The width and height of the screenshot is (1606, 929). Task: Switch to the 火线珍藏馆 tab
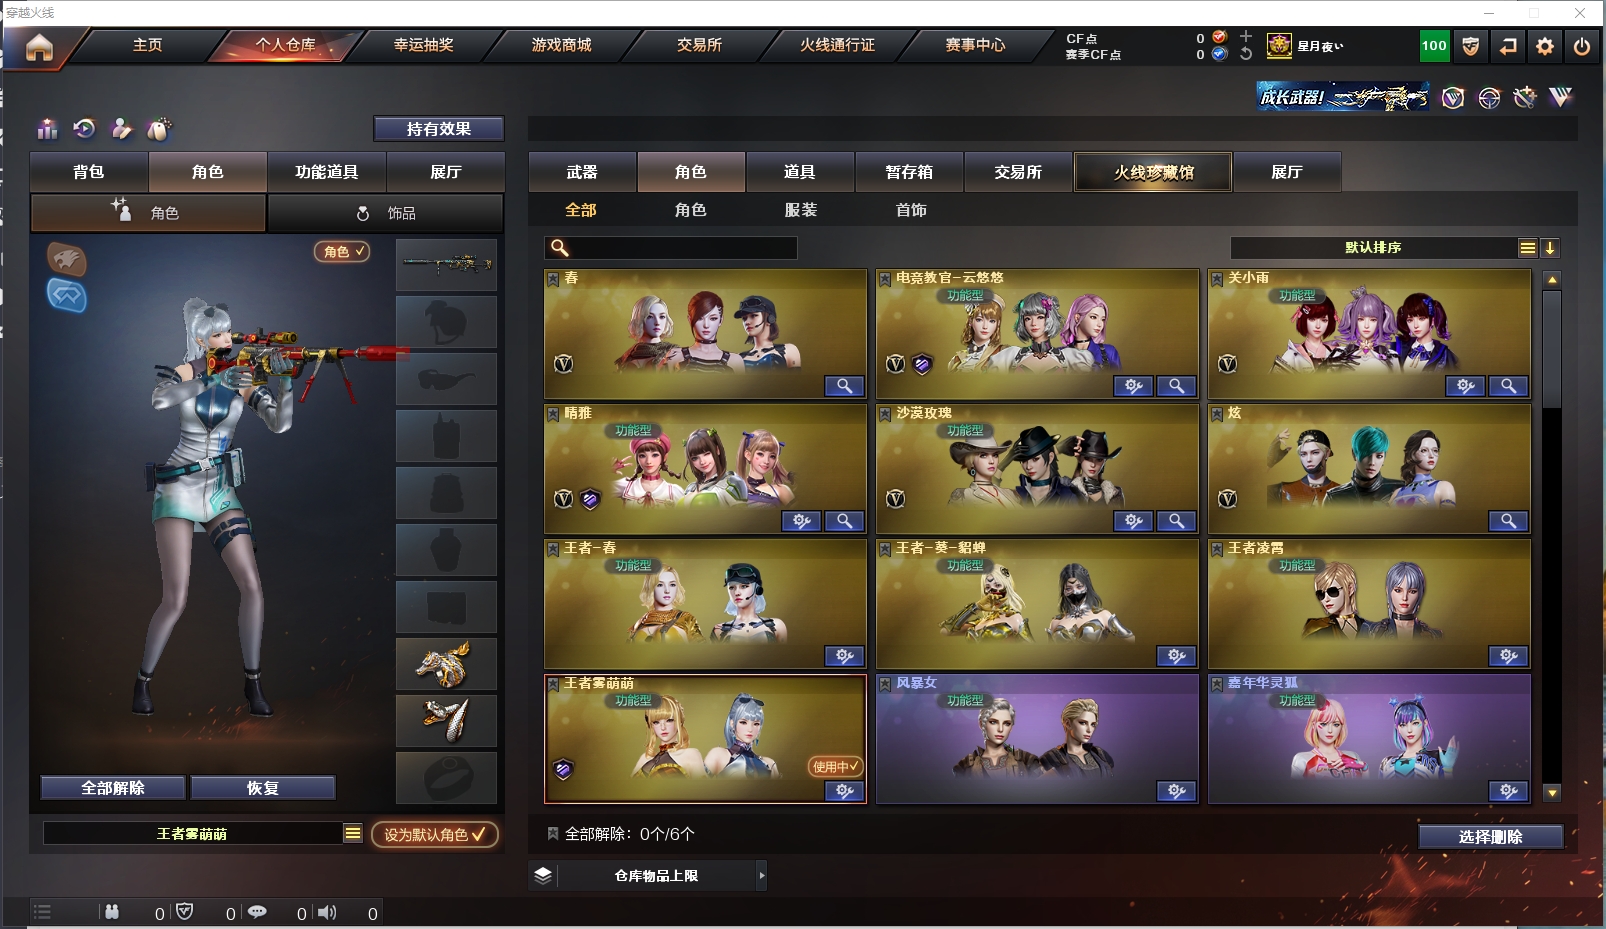pos(1153,172)
